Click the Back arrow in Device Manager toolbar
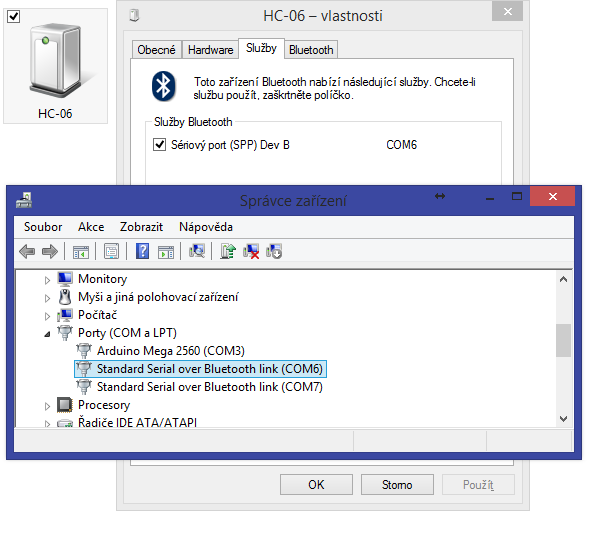The height and width of the screenshot is (543, 609). 27,252
